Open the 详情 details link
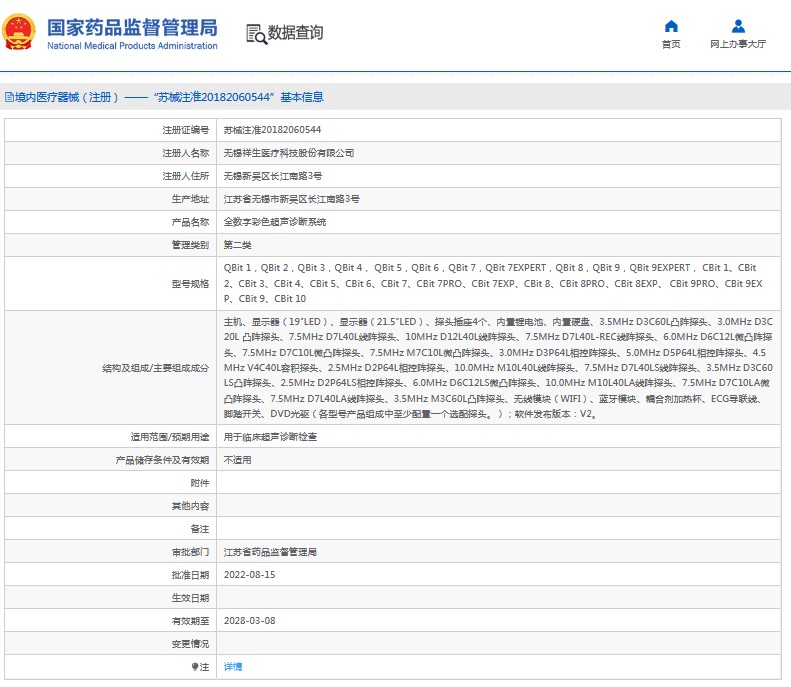Viewport: 791px width, 687px height. (233, 667)
